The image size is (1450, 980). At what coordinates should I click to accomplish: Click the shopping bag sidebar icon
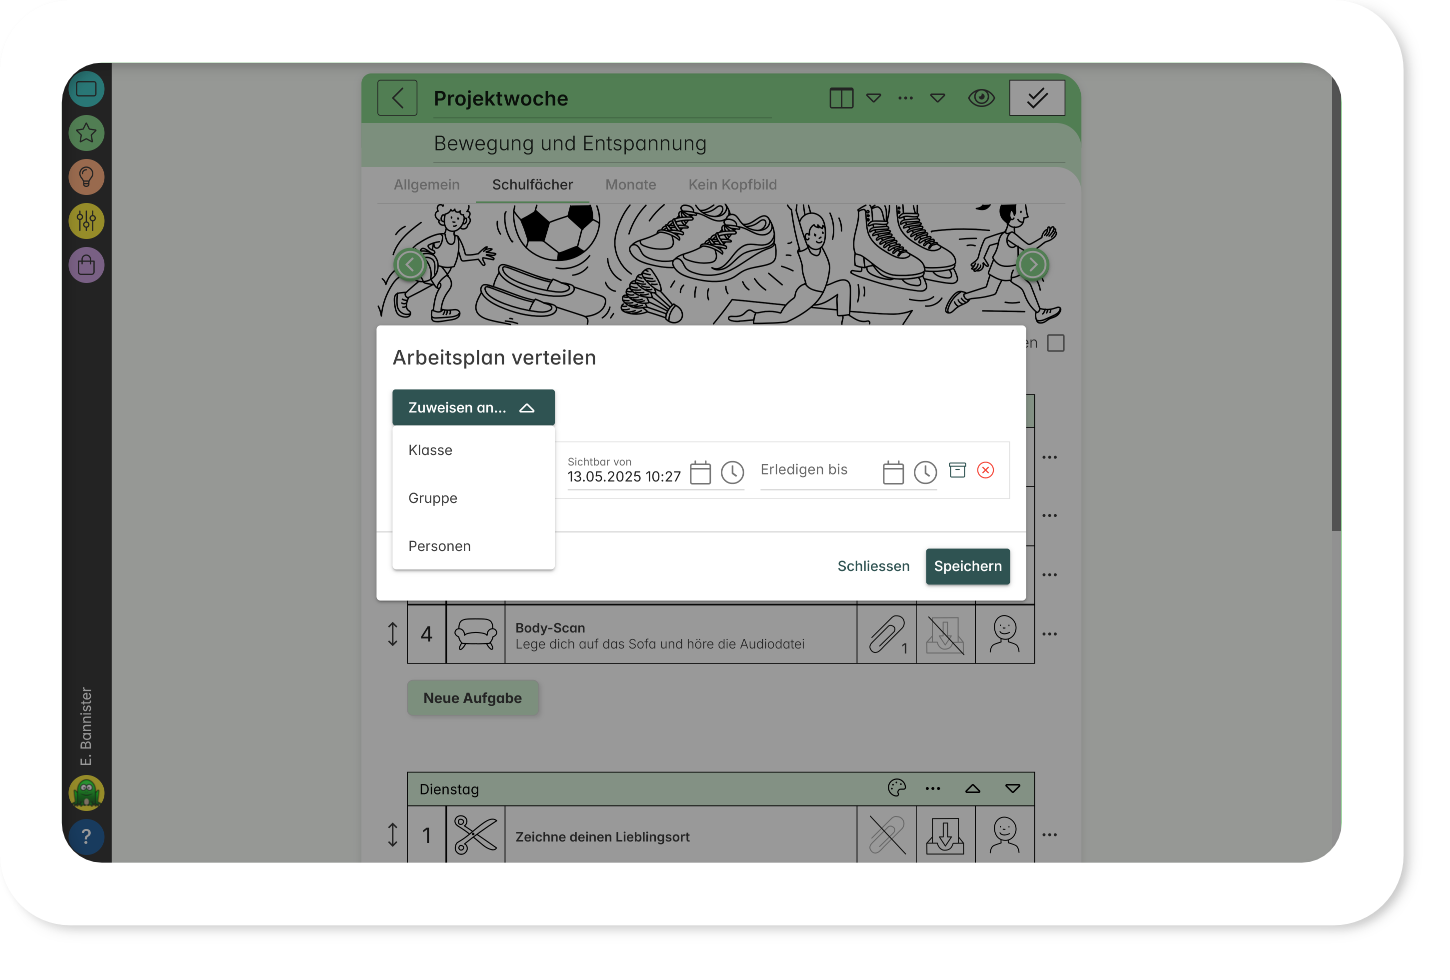tap(86, 265)
